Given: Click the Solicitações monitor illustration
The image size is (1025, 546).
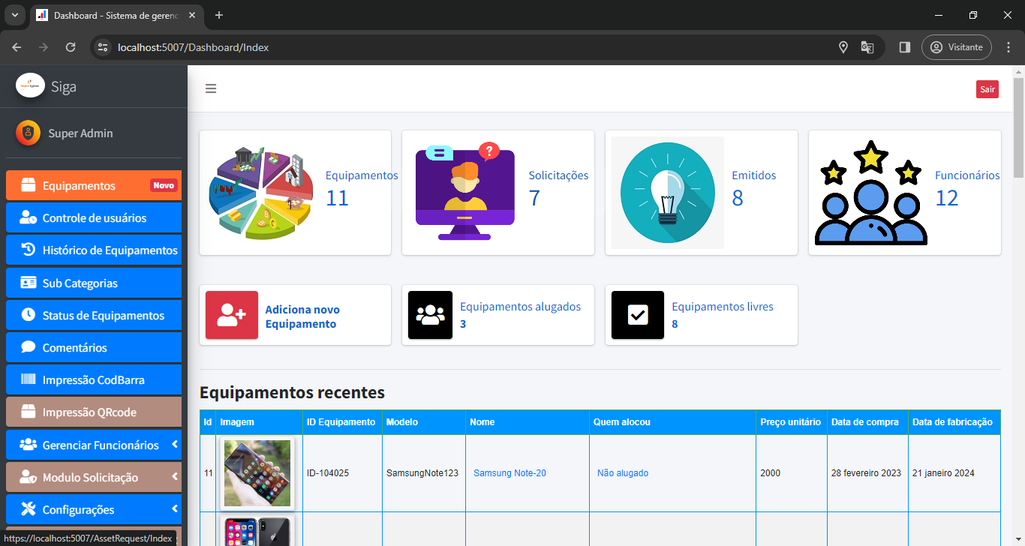Looking at the screenshot, I should (465, 192).
